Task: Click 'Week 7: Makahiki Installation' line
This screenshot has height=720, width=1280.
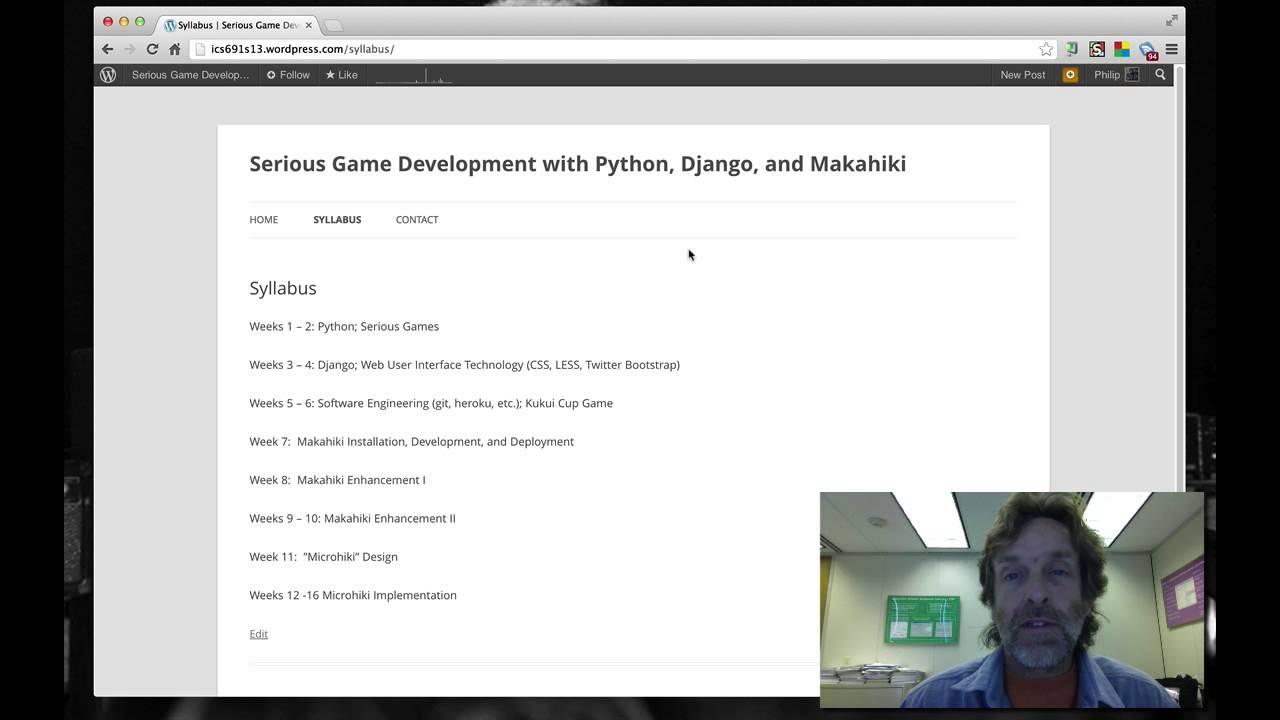Action: (x=411, y=442)
